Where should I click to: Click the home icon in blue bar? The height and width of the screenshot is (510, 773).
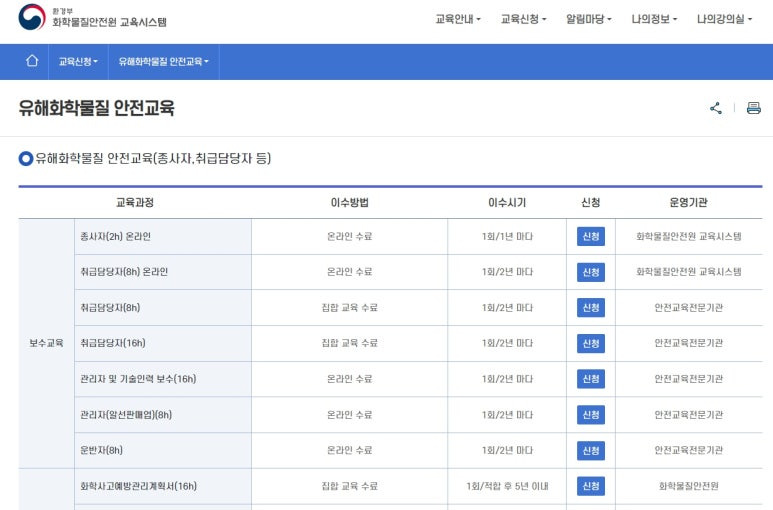(x=32, y=61)
